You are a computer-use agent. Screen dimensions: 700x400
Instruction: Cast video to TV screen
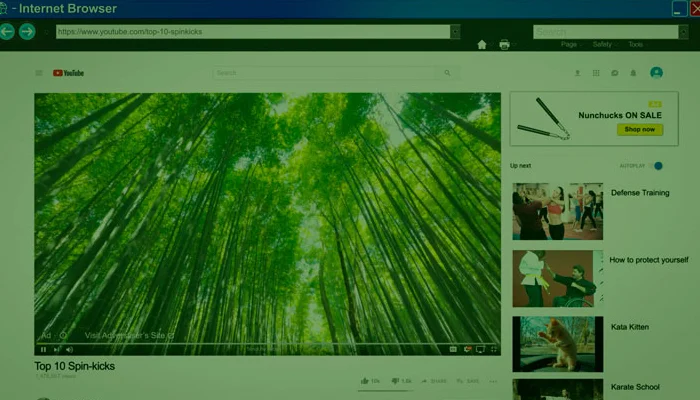click(480, 349)
